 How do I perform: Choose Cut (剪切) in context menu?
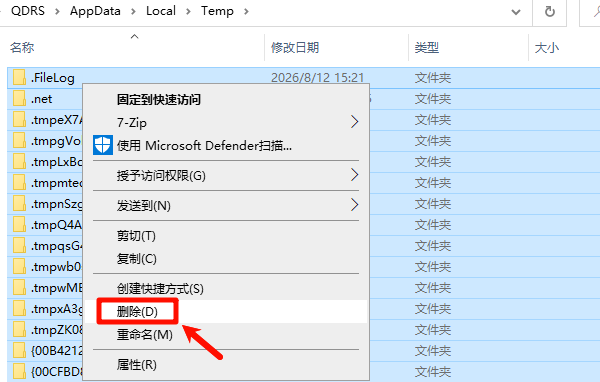[x=226, y=236]
